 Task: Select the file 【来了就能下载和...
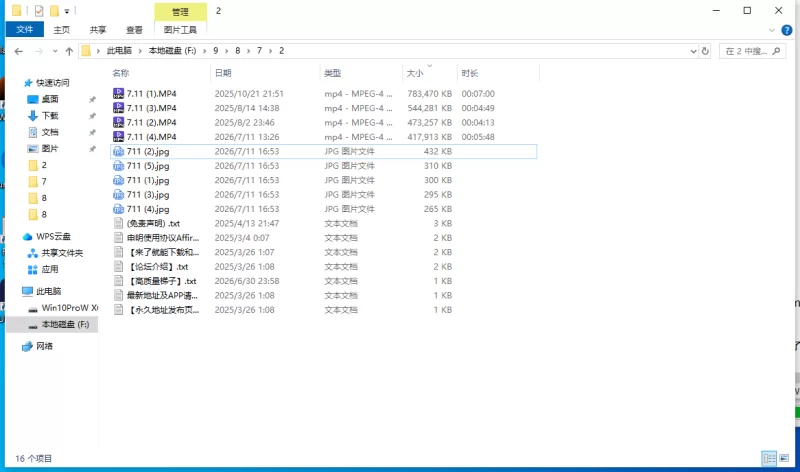tap(163, 252)
